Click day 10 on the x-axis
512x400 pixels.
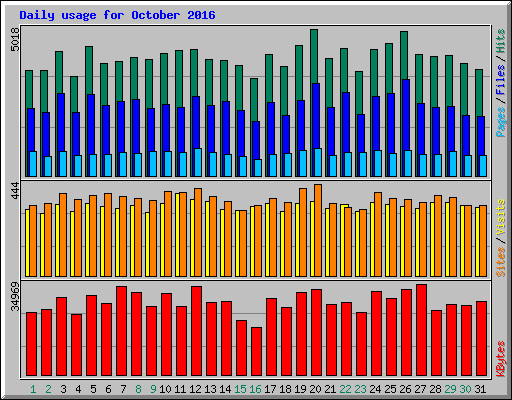click(x=165, y=389)
